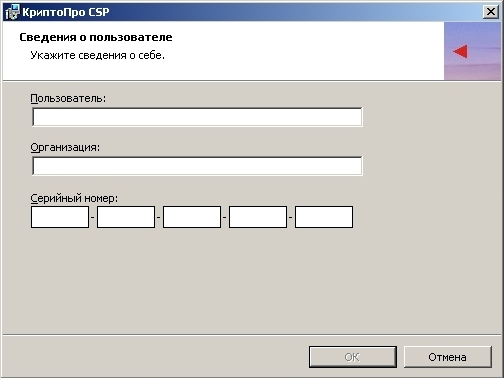Select the fourth serial number box
This screenshot has height=378, width=504.
pyautogui.click(x=258, y=217)
